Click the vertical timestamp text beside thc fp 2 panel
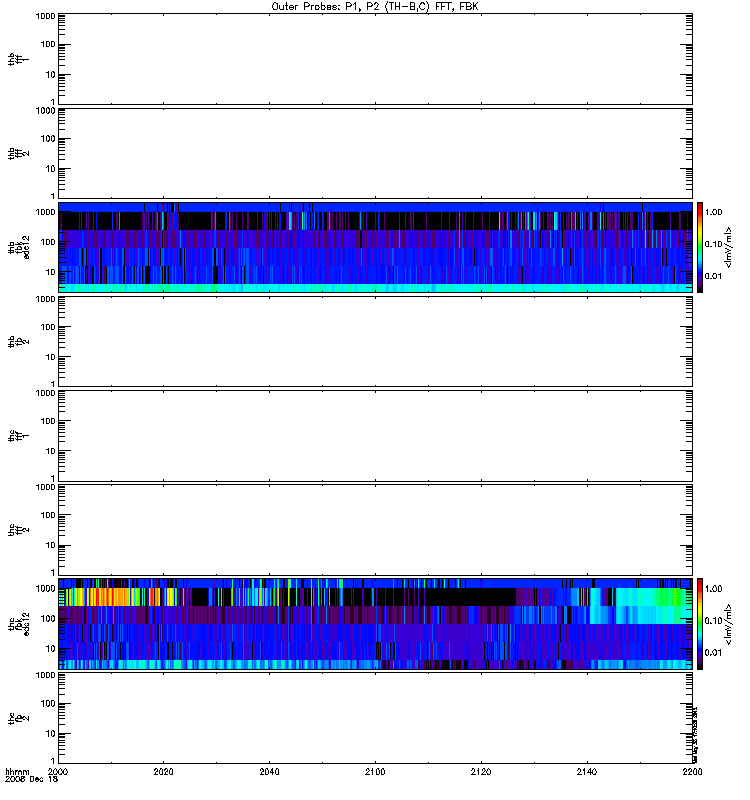 click(x=695, y=735)
